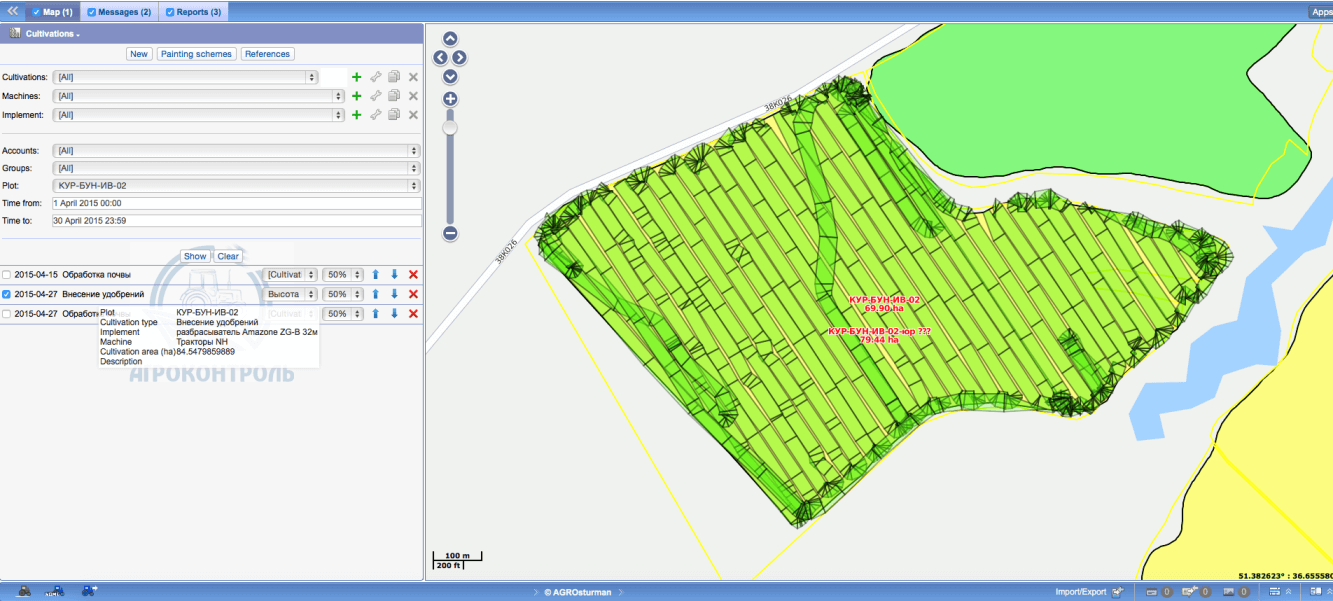Zoom in on the map
The image size is (1333, 601).
pos(450,99)
